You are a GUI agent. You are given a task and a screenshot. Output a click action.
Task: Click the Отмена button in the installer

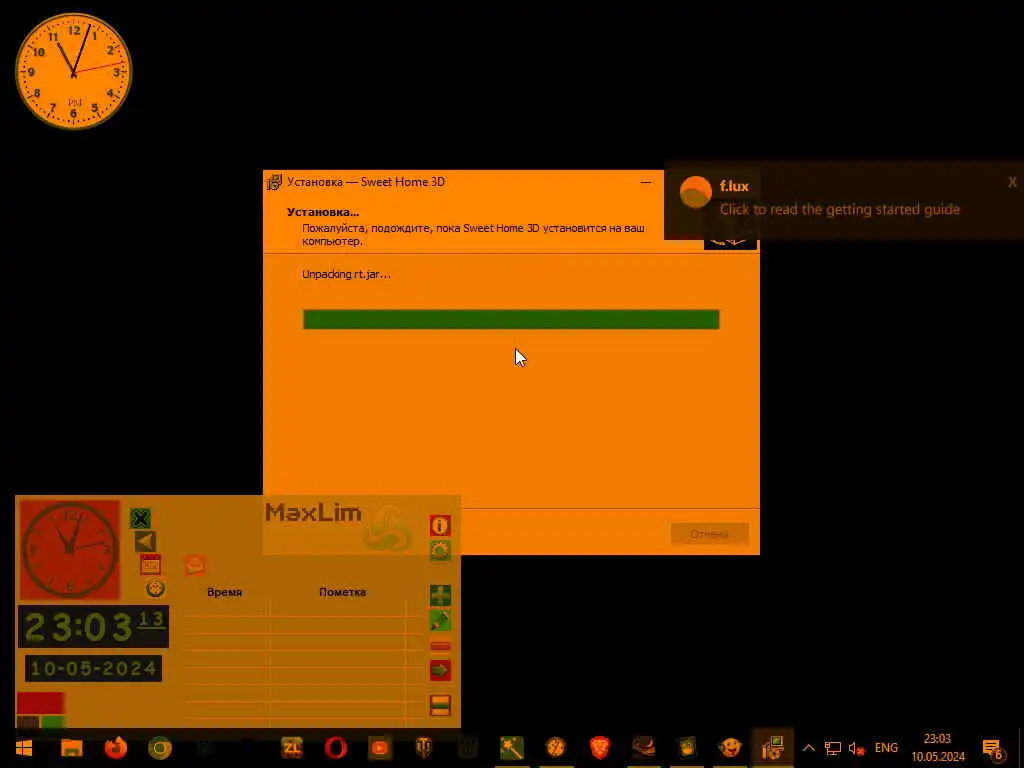709,534
